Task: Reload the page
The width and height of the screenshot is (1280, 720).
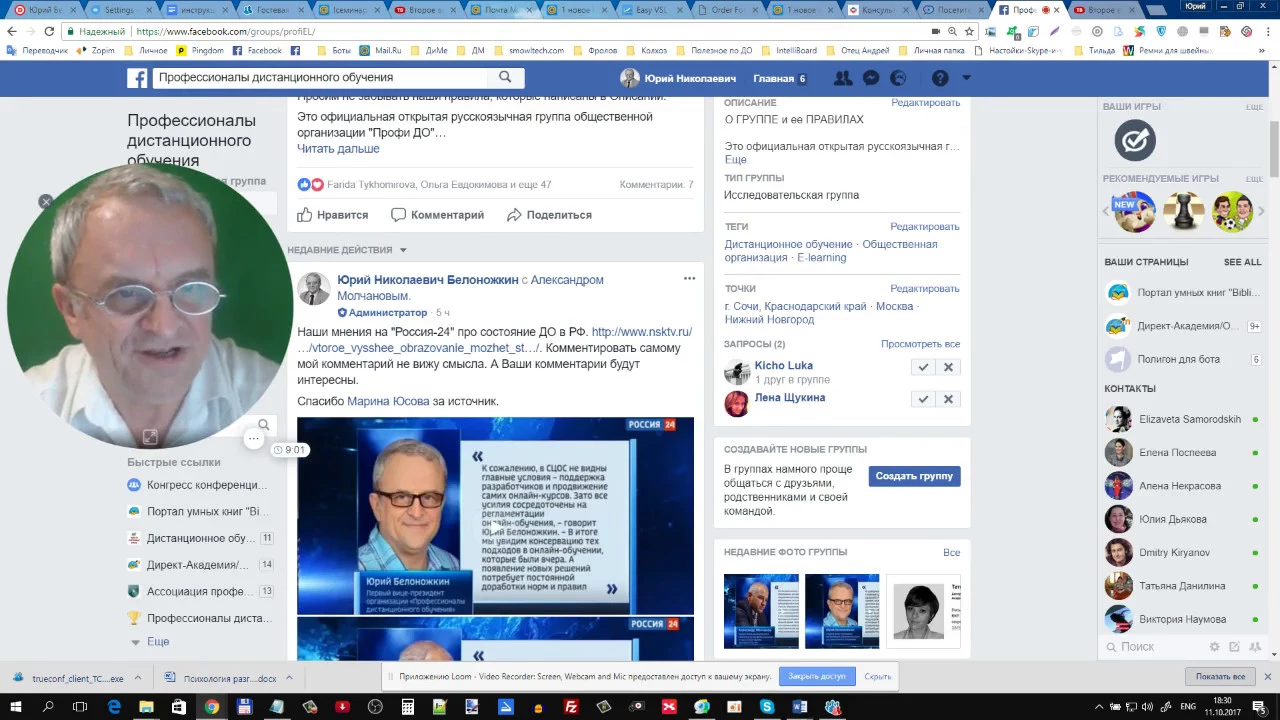Action: [x=49, y=31]
